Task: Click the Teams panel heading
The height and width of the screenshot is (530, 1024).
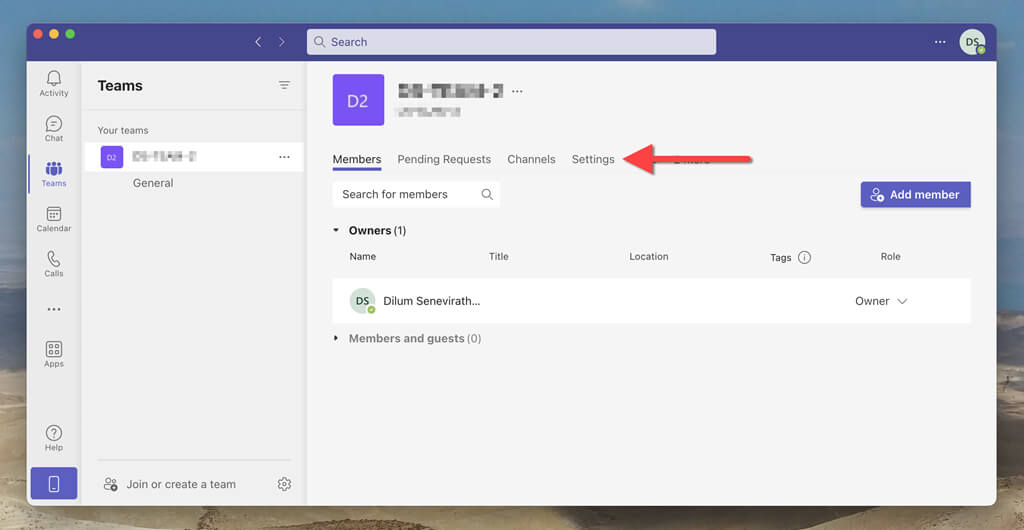Action: coord(120,86)
